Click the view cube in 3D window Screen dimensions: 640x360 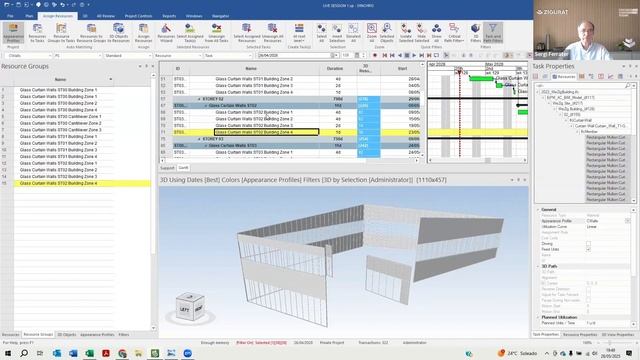190,307
